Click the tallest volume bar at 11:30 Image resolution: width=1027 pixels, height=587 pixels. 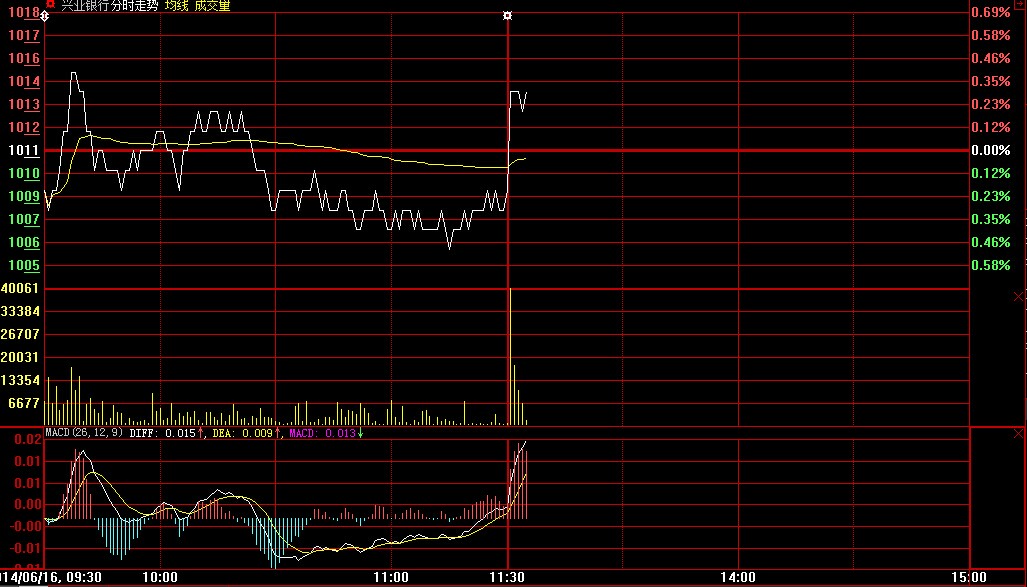(x=510, y=350)
